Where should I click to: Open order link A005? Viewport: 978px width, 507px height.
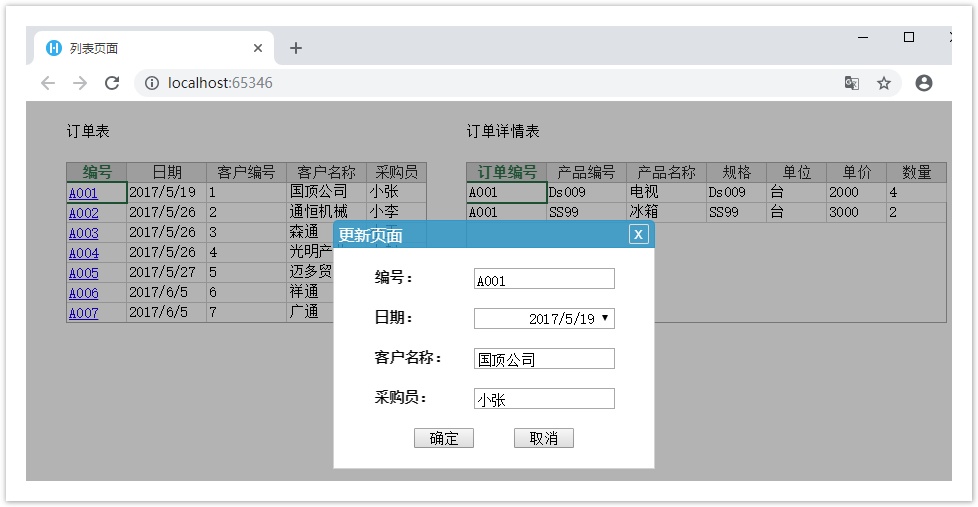point(84,273)
